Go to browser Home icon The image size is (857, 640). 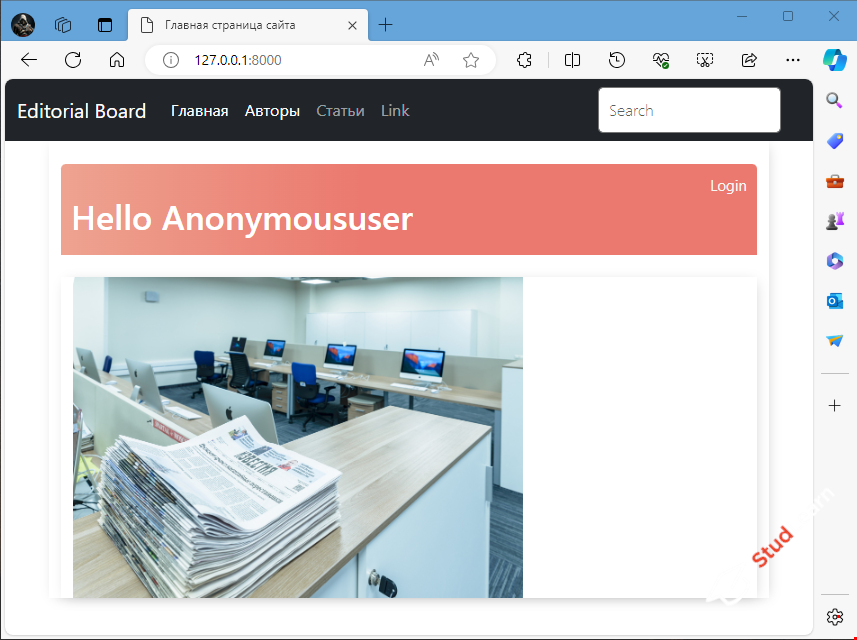click(x=117, y=60)
